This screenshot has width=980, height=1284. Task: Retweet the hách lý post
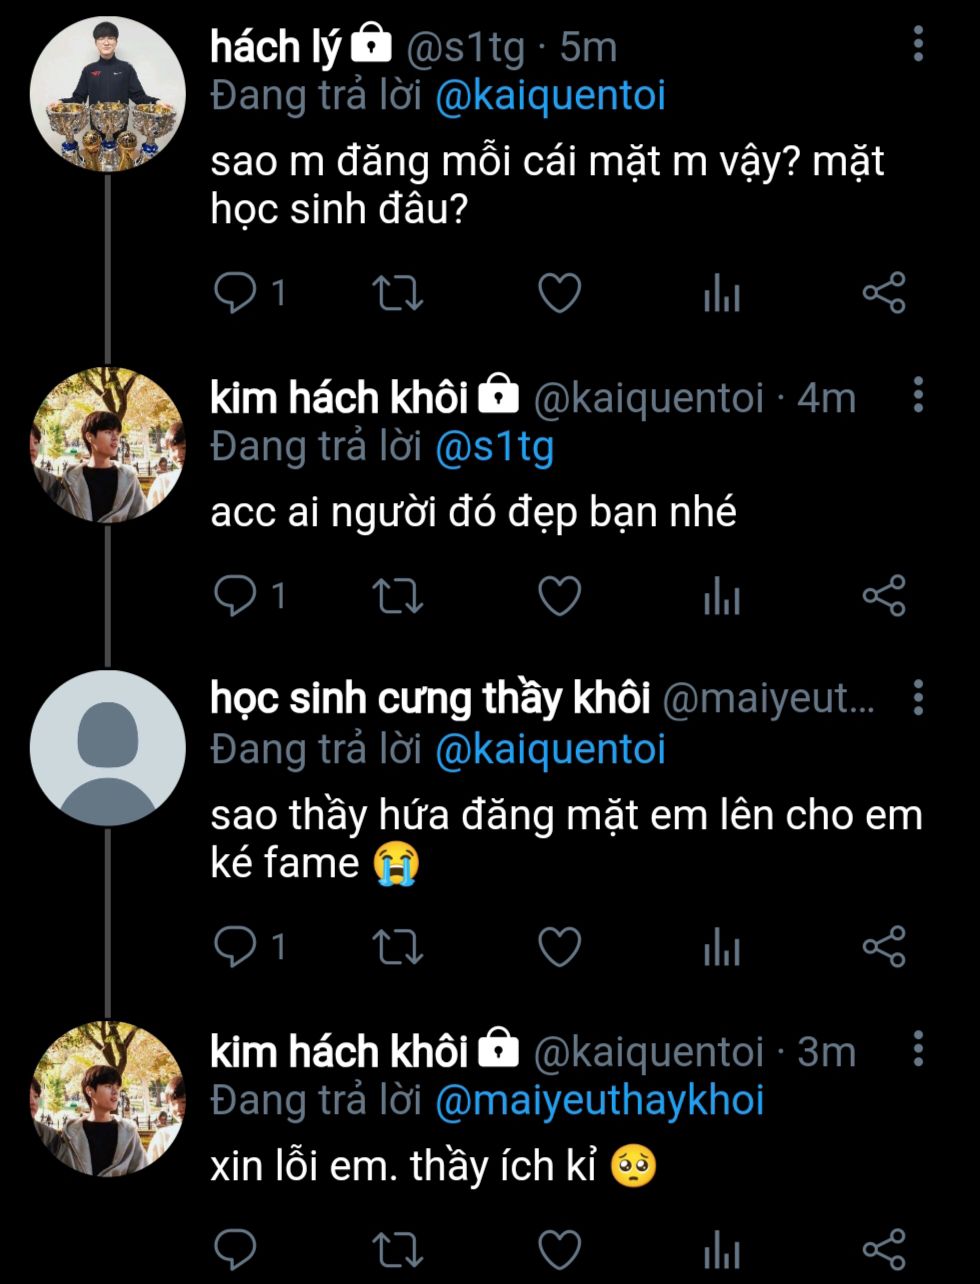pos(397,293)
